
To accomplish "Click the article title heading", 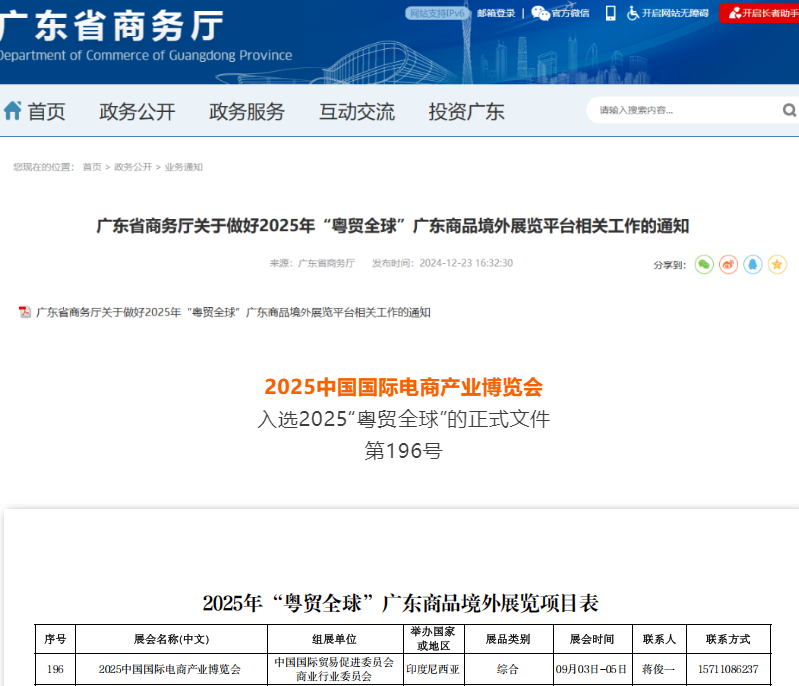I will tap(392, 226).
